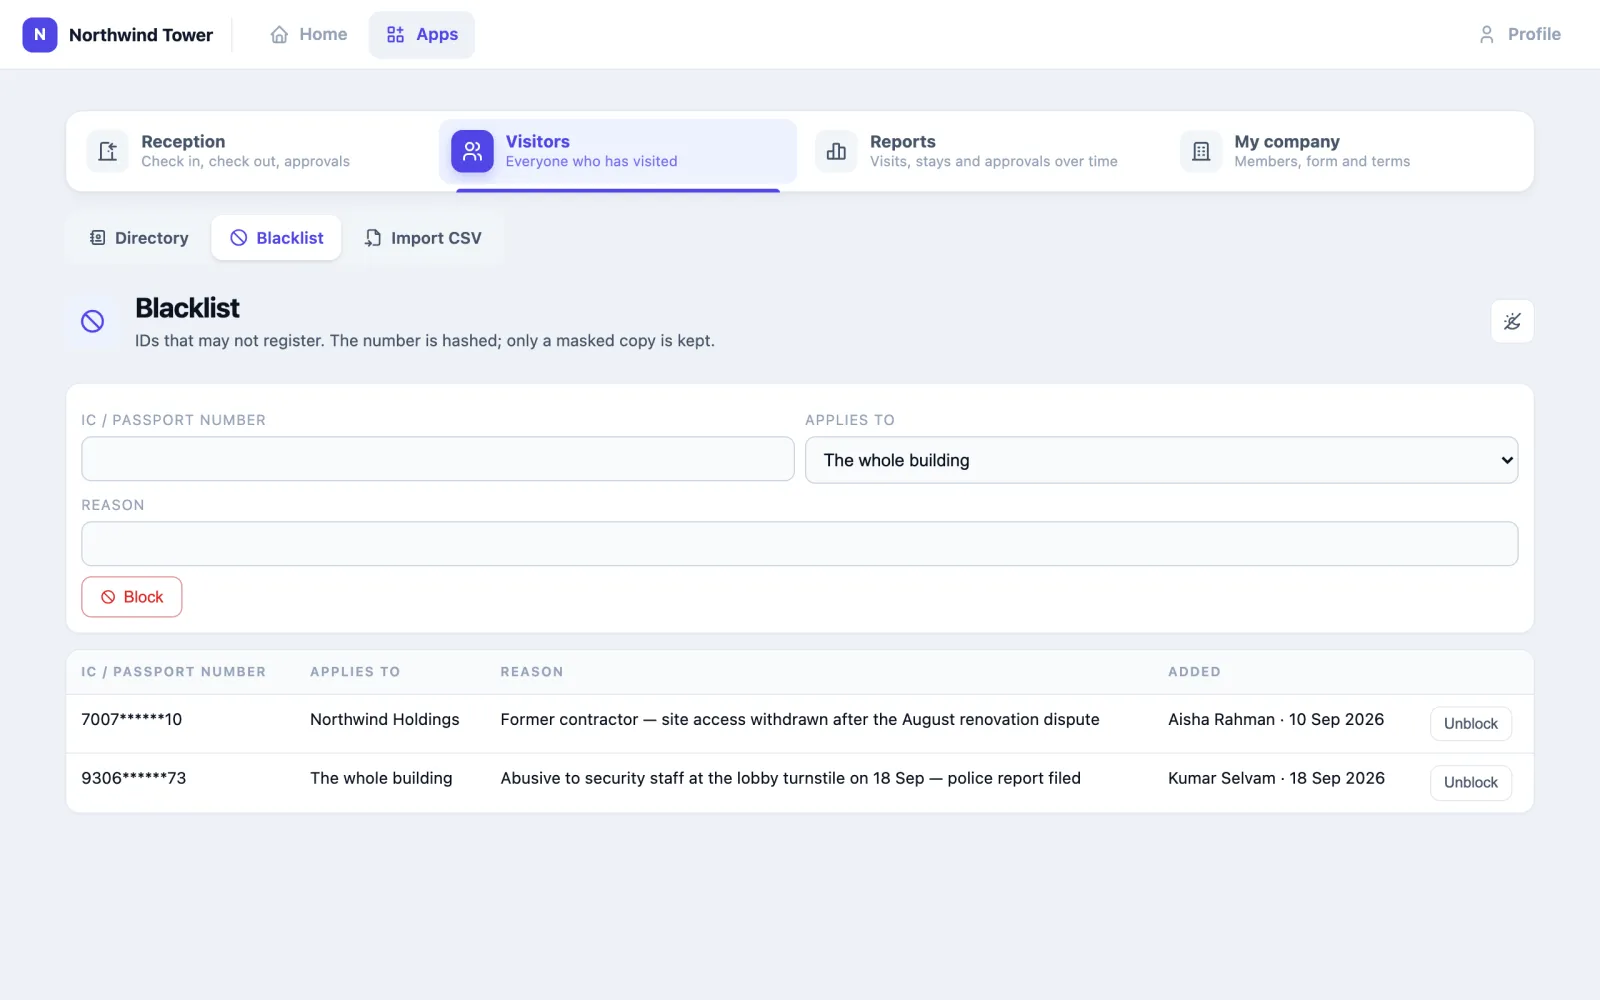Click Kumar Selvam · 18 Sep 2026

pyautogui.click(x=1277, y=779)
